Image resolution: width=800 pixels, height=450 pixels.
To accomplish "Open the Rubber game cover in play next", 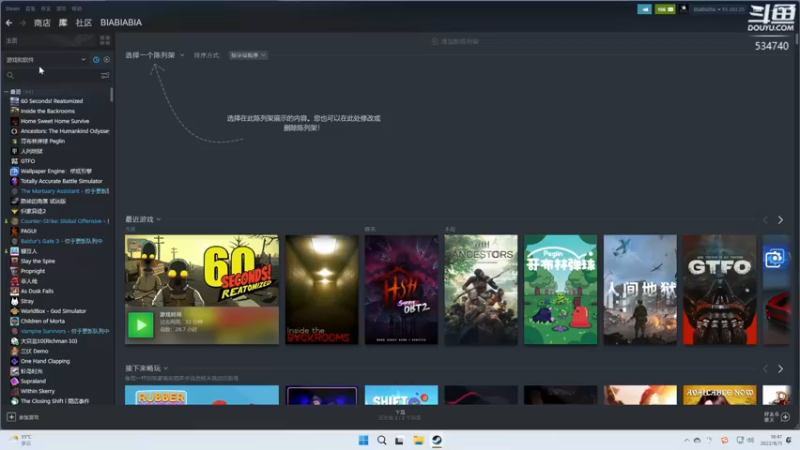I will click(202, 395).
